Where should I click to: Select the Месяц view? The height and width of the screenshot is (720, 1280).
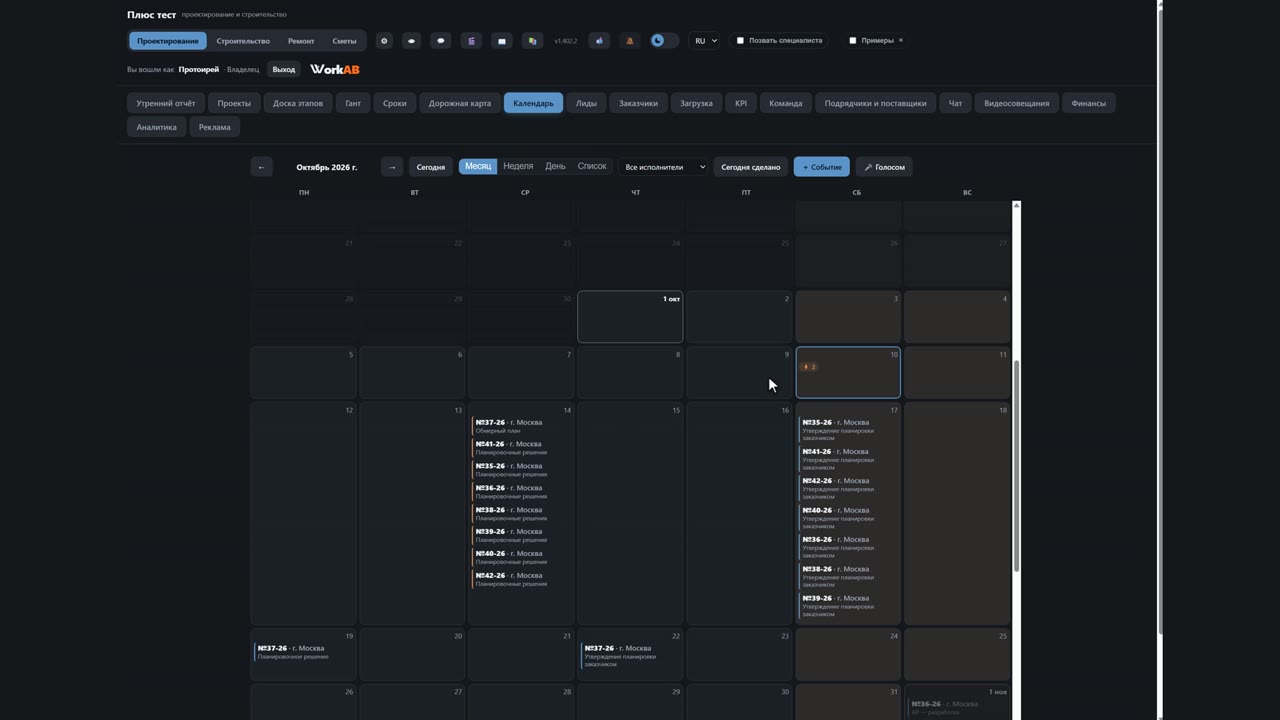point(478,166)
